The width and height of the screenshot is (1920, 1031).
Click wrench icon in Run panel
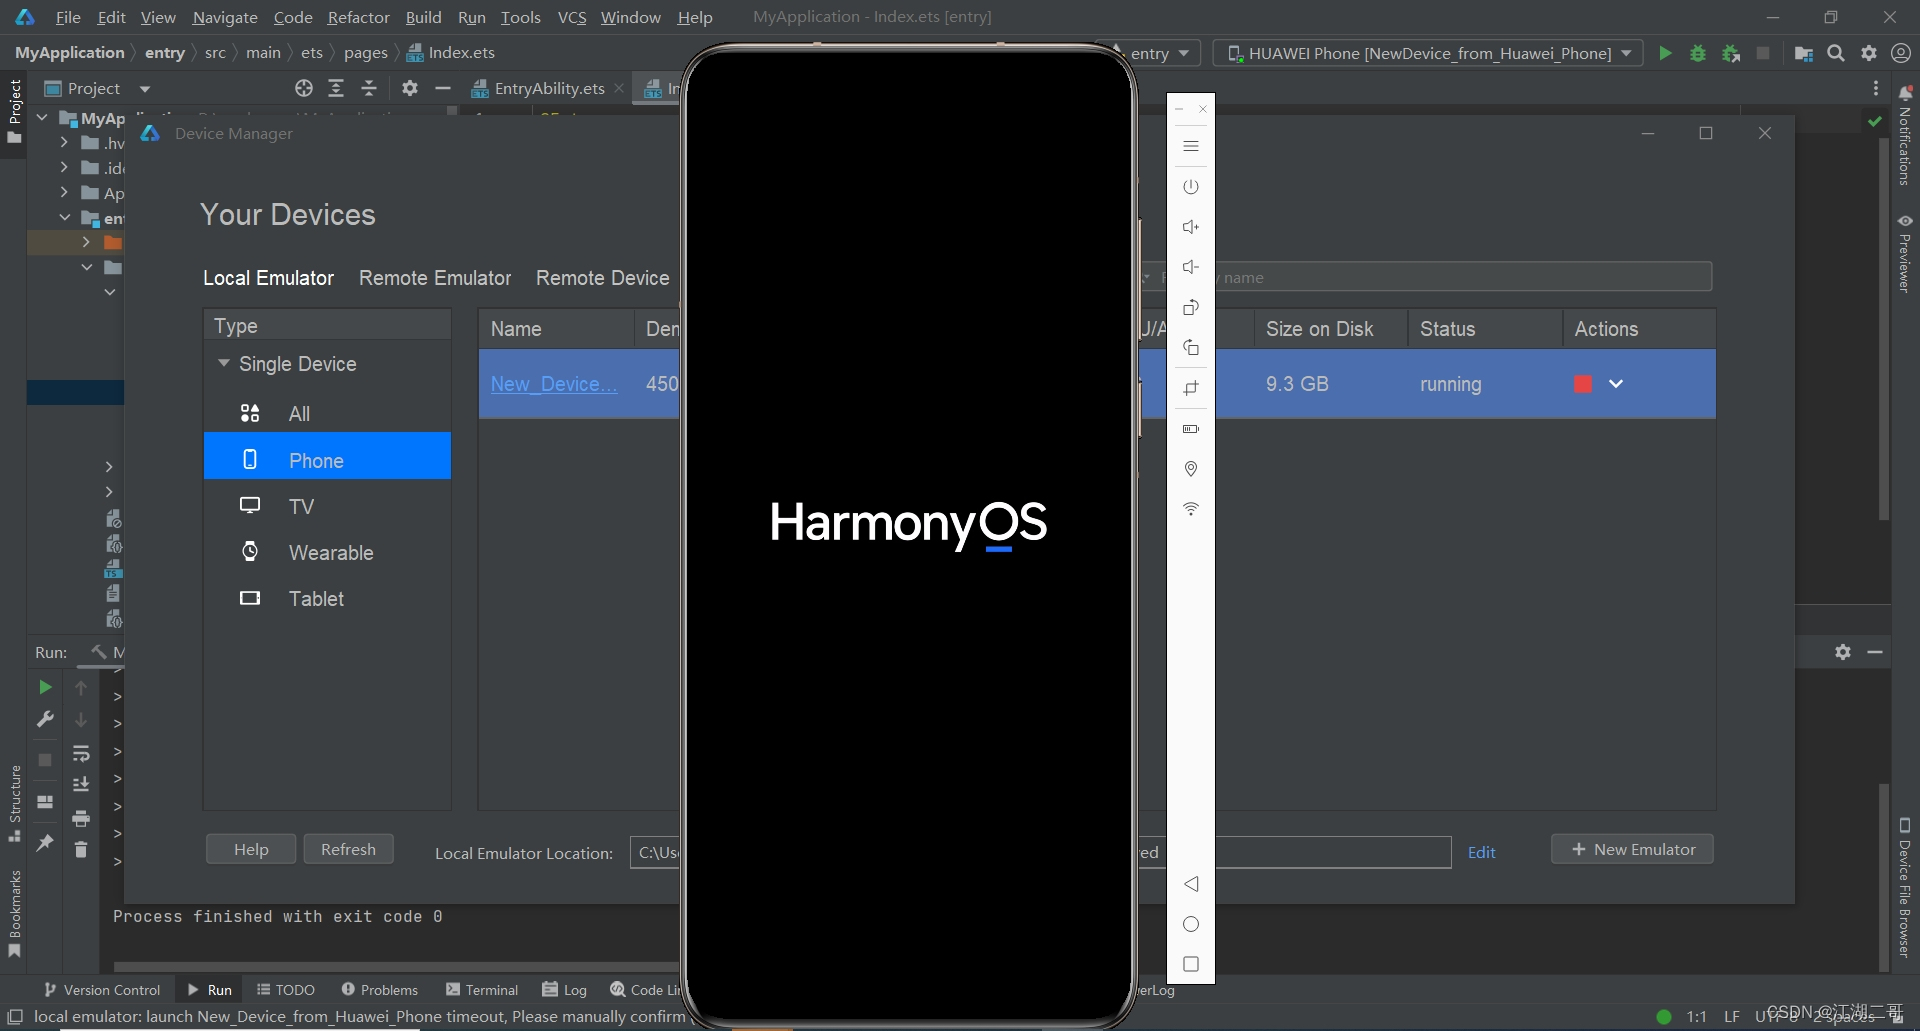[x=45, y=719]
